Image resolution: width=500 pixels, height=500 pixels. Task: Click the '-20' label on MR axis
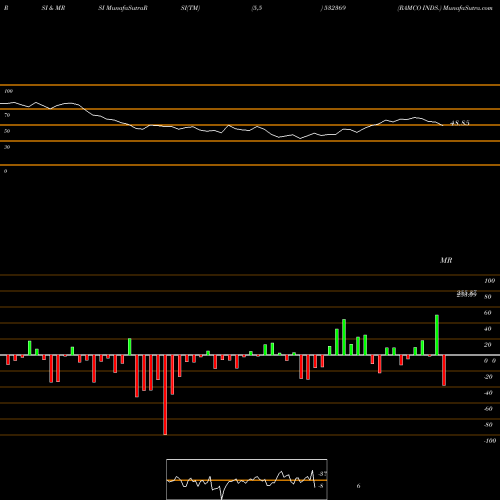pos(488,377)
